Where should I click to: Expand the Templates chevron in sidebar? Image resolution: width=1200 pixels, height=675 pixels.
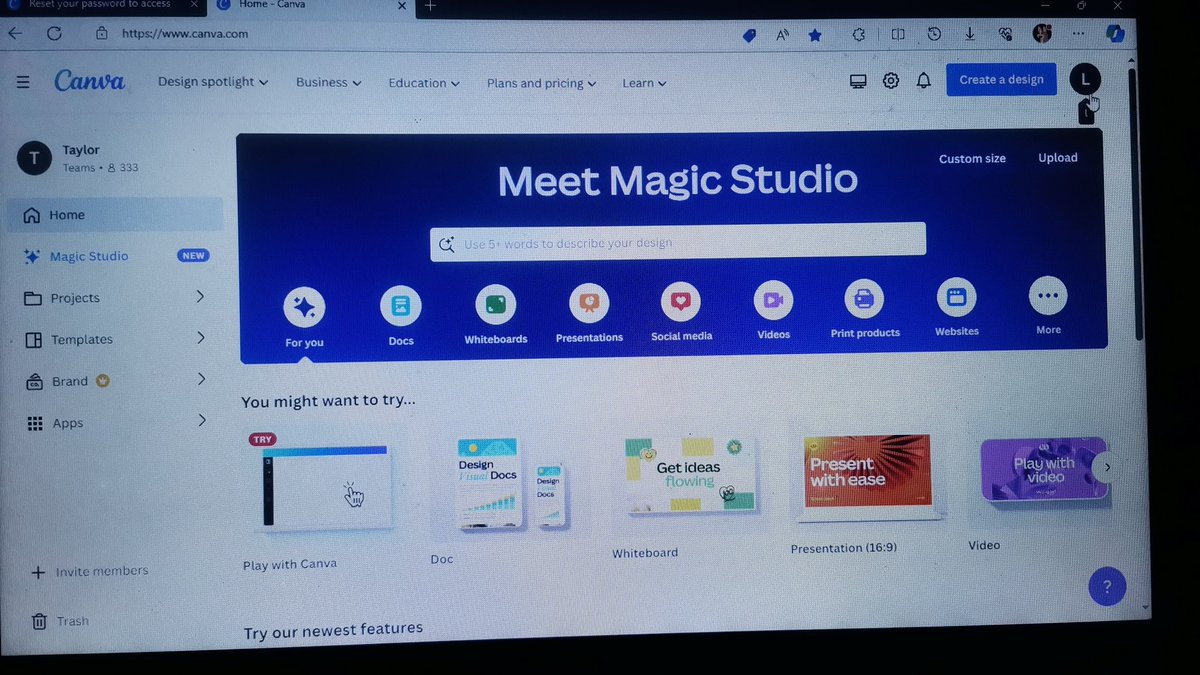click(200, 338)
